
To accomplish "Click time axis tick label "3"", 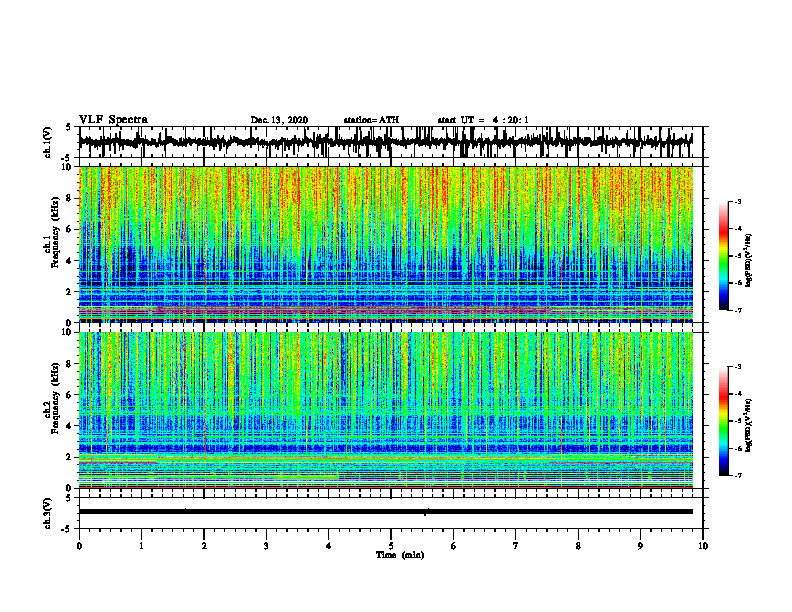I will coord(266,546).
